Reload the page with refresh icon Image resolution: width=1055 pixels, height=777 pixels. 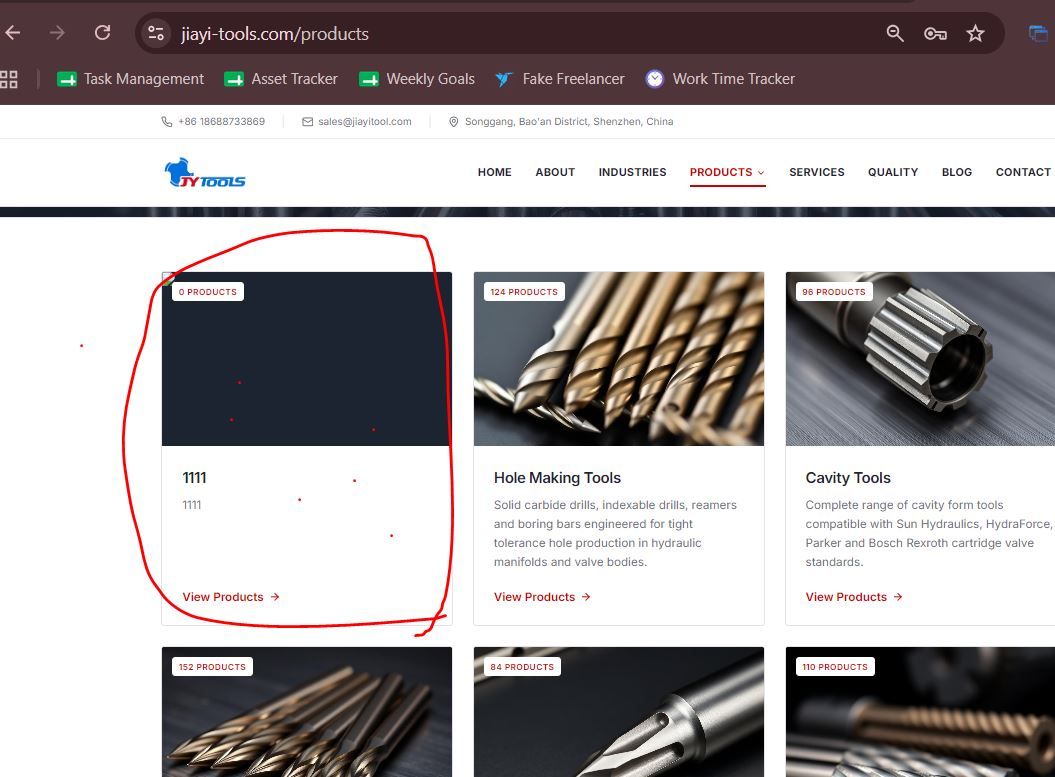102,32
